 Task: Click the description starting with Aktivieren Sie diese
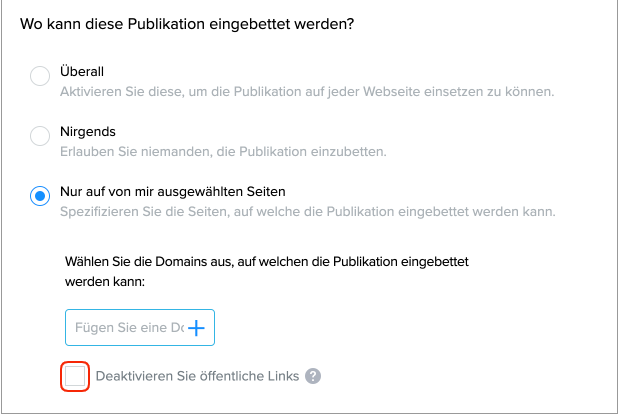pyautogui.click(x=308, y=92)
